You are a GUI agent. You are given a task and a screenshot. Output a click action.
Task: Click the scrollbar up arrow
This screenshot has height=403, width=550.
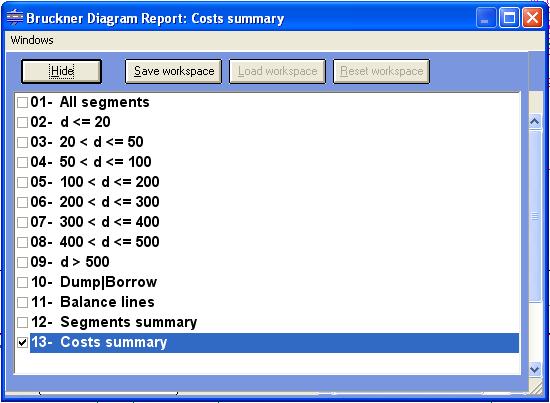coord(535,122)
